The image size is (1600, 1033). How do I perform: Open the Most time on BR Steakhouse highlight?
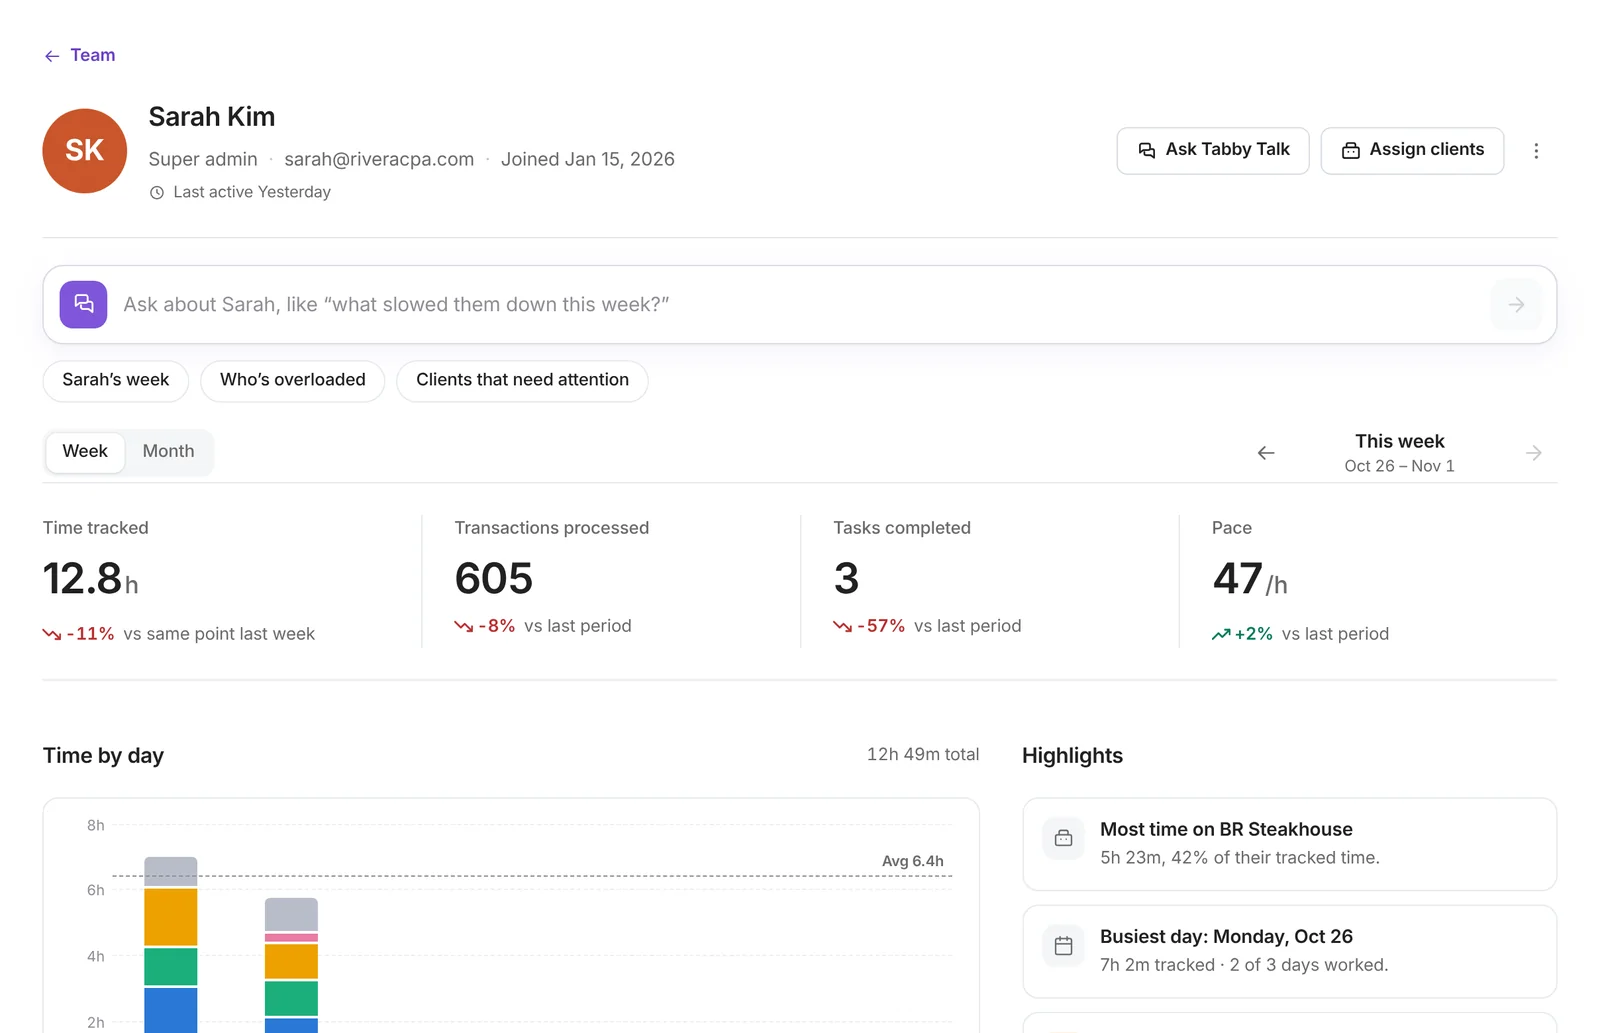click(x=1289, y=844)
